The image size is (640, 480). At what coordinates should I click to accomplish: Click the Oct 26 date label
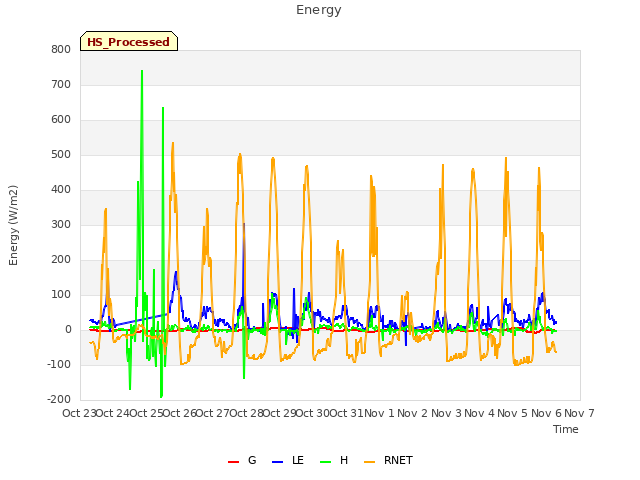click(180, 413)
